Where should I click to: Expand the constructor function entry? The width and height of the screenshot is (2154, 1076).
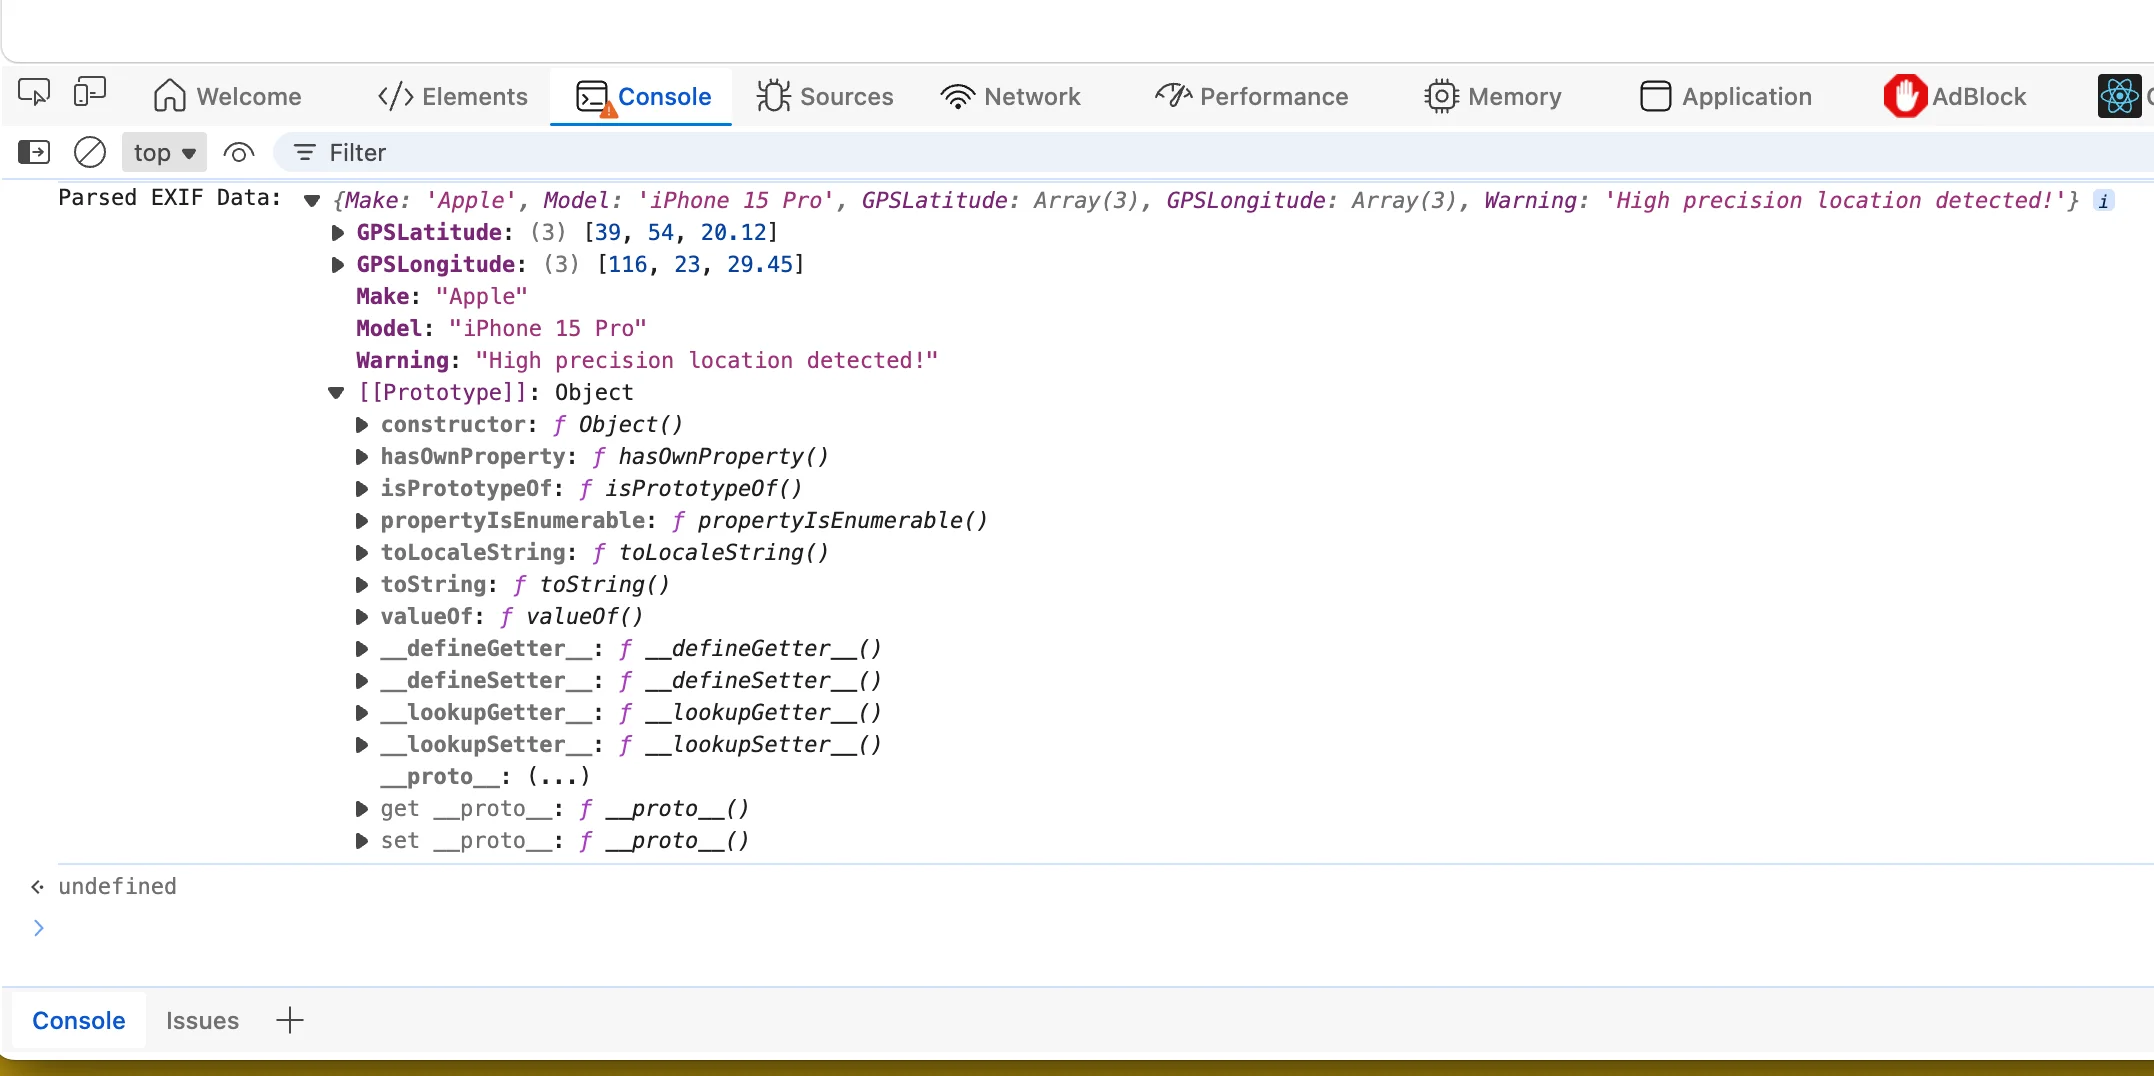pyautogui.click(x=362, y=424)
